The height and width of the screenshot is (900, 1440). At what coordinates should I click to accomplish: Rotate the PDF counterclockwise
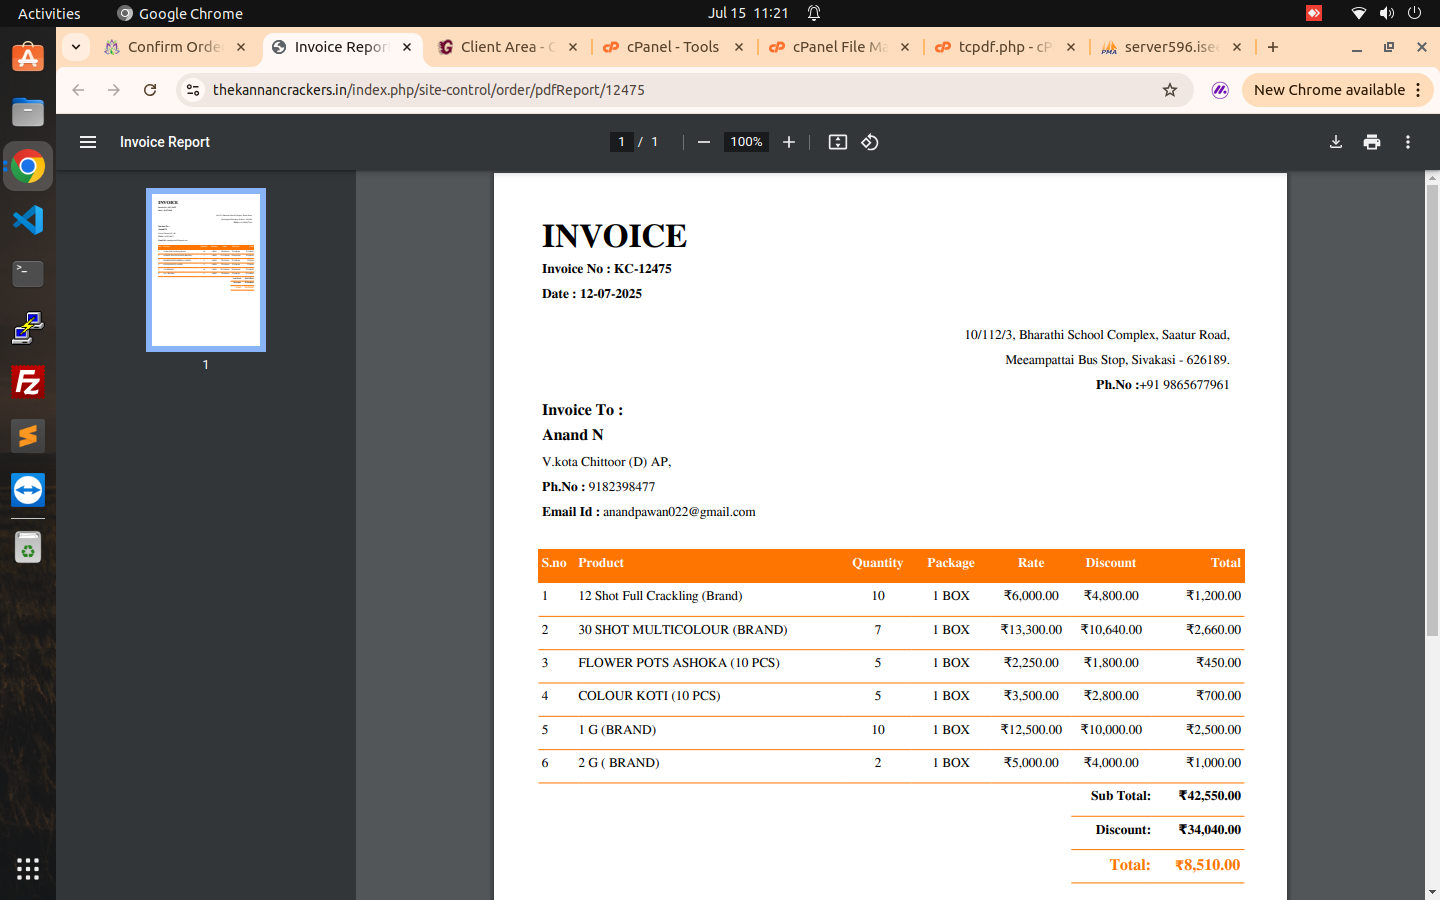pos(870,142)
